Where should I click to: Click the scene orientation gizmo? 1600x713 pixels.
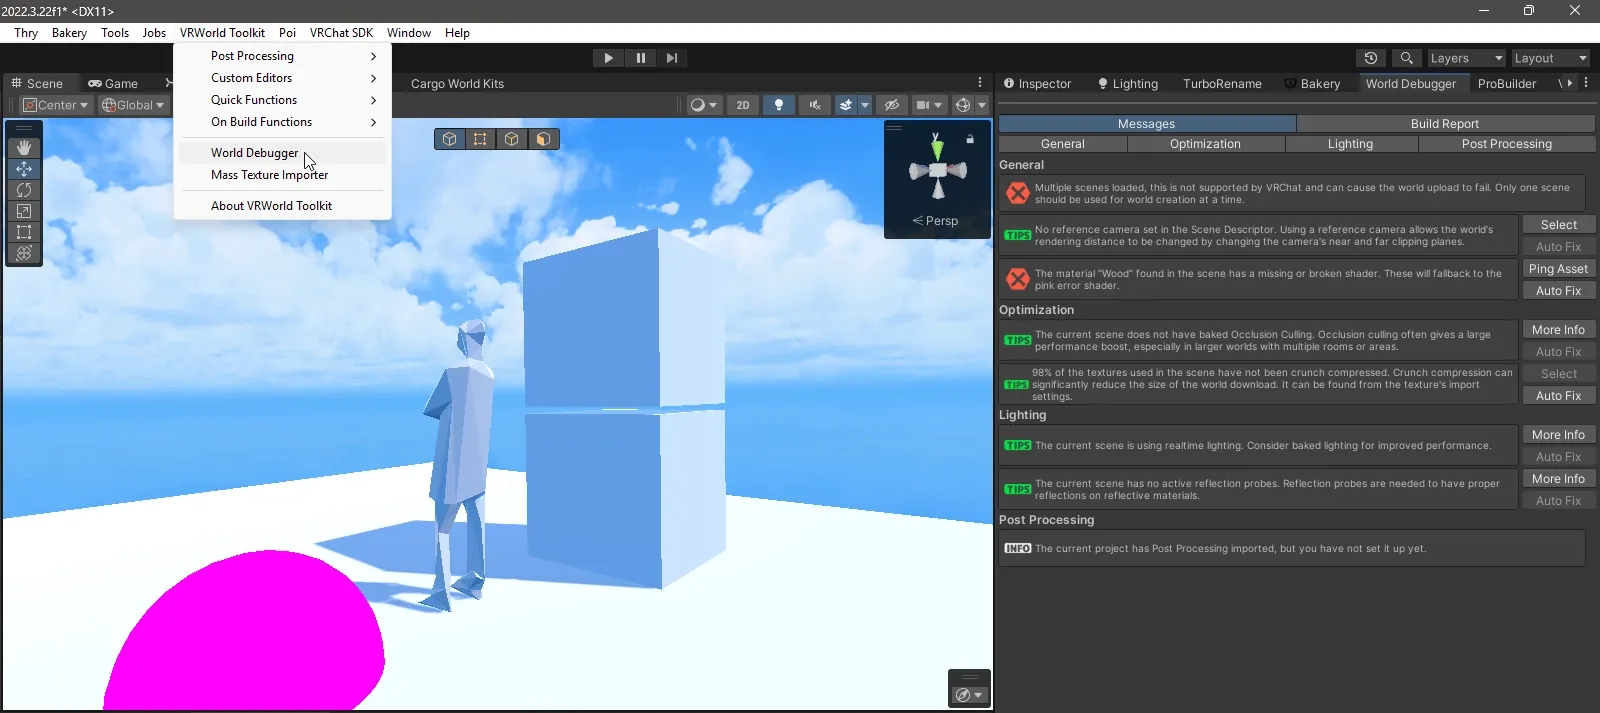pyautogui.click(x=937, y=170)
